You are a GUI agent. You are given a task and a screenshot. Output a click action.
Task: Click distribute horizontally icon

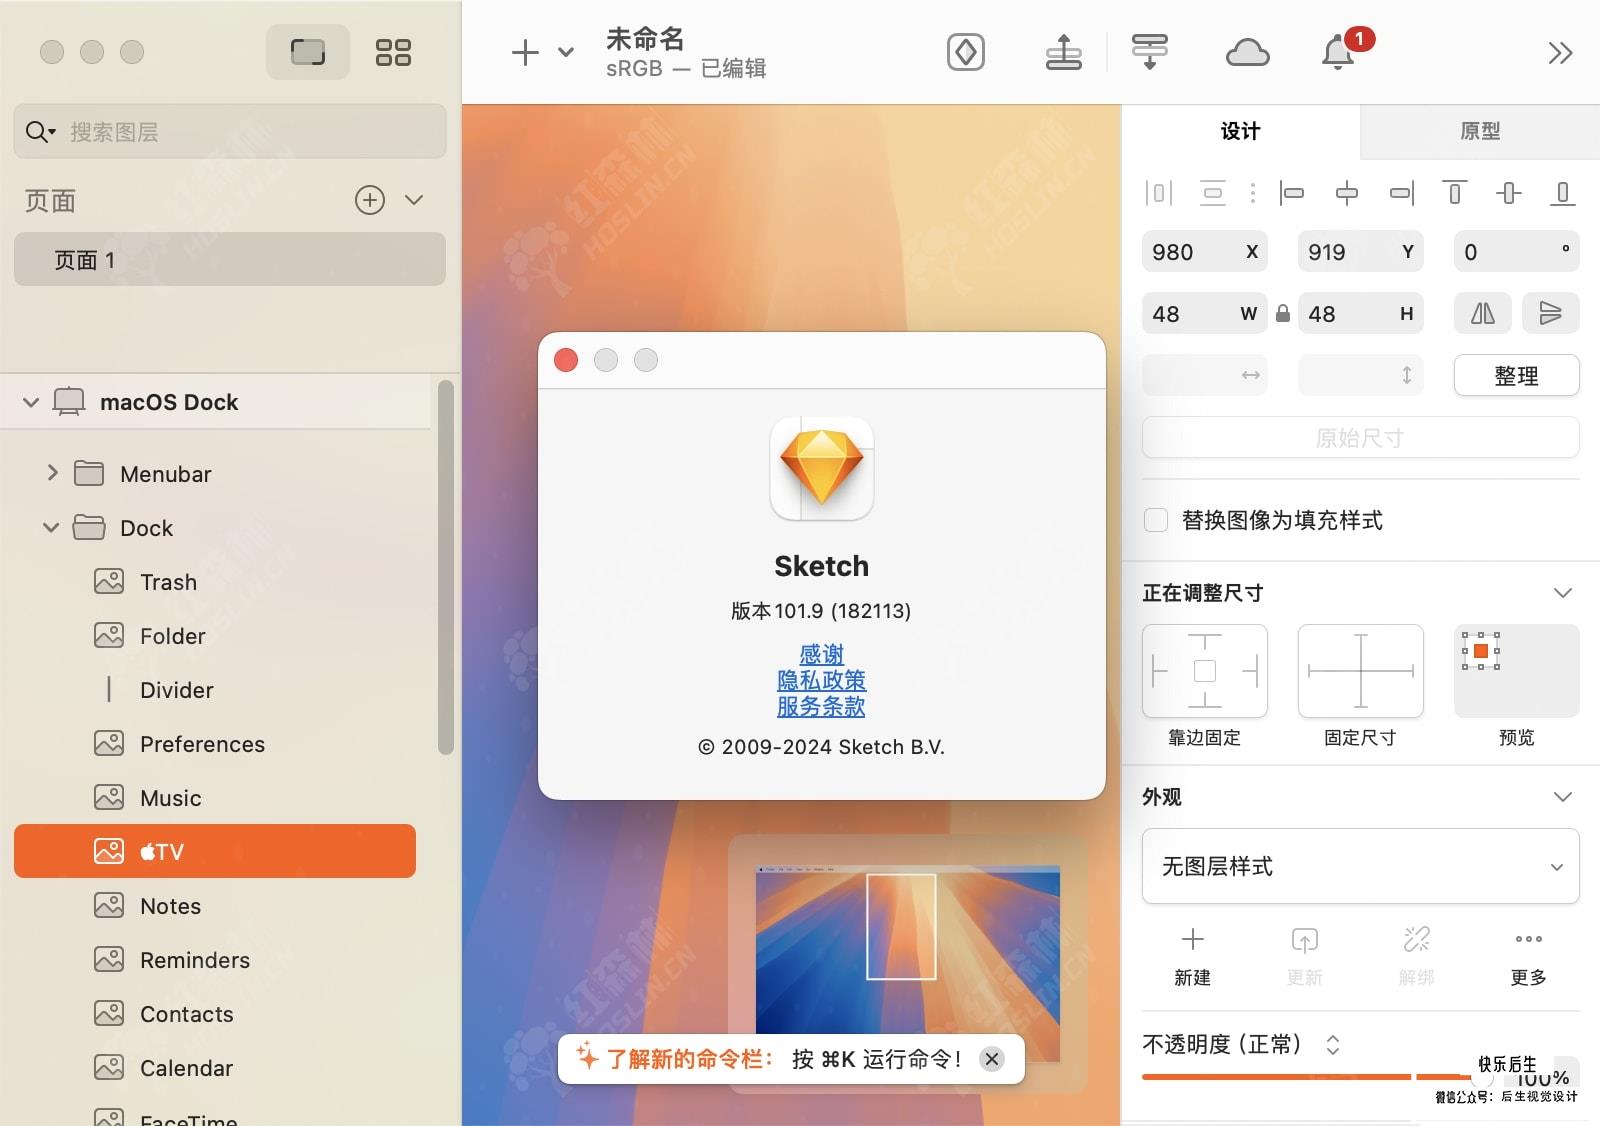(1158, 193)
